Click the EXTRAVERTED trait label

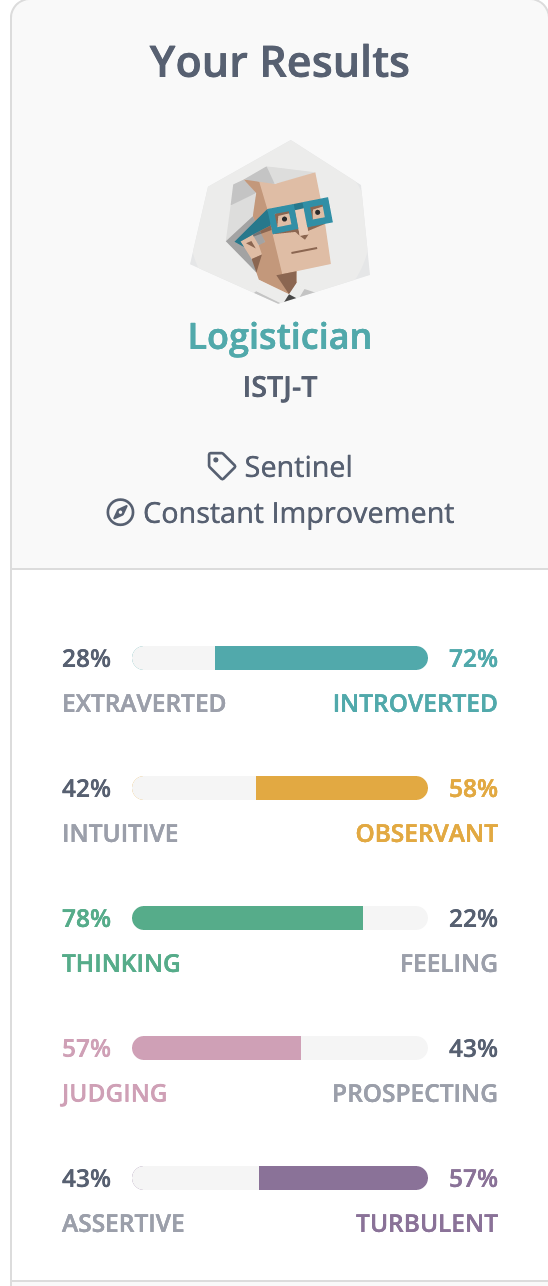[144, 703]
